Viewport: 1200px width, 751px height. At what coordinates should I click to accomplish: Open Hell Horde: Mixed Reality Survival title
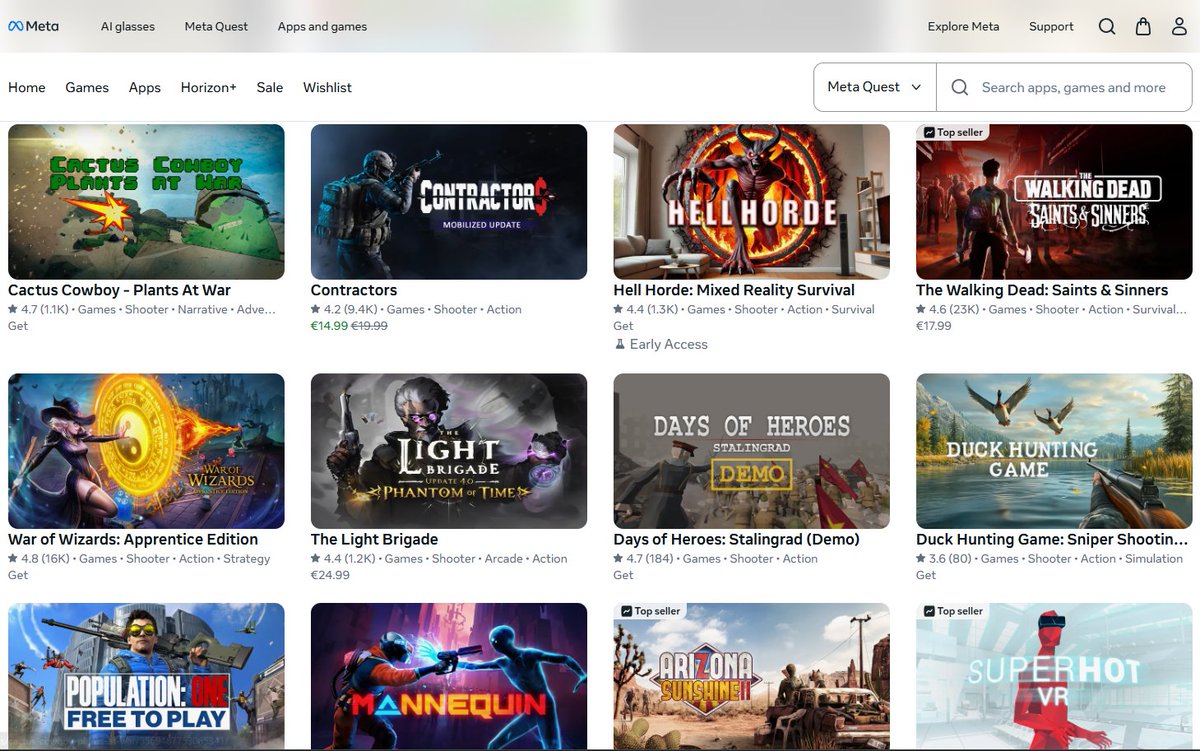734,290
